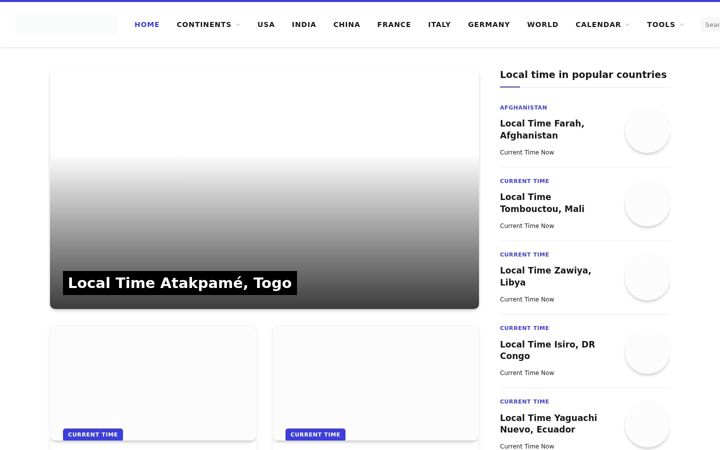Go to the USA menu item

(x=266, y=24)
